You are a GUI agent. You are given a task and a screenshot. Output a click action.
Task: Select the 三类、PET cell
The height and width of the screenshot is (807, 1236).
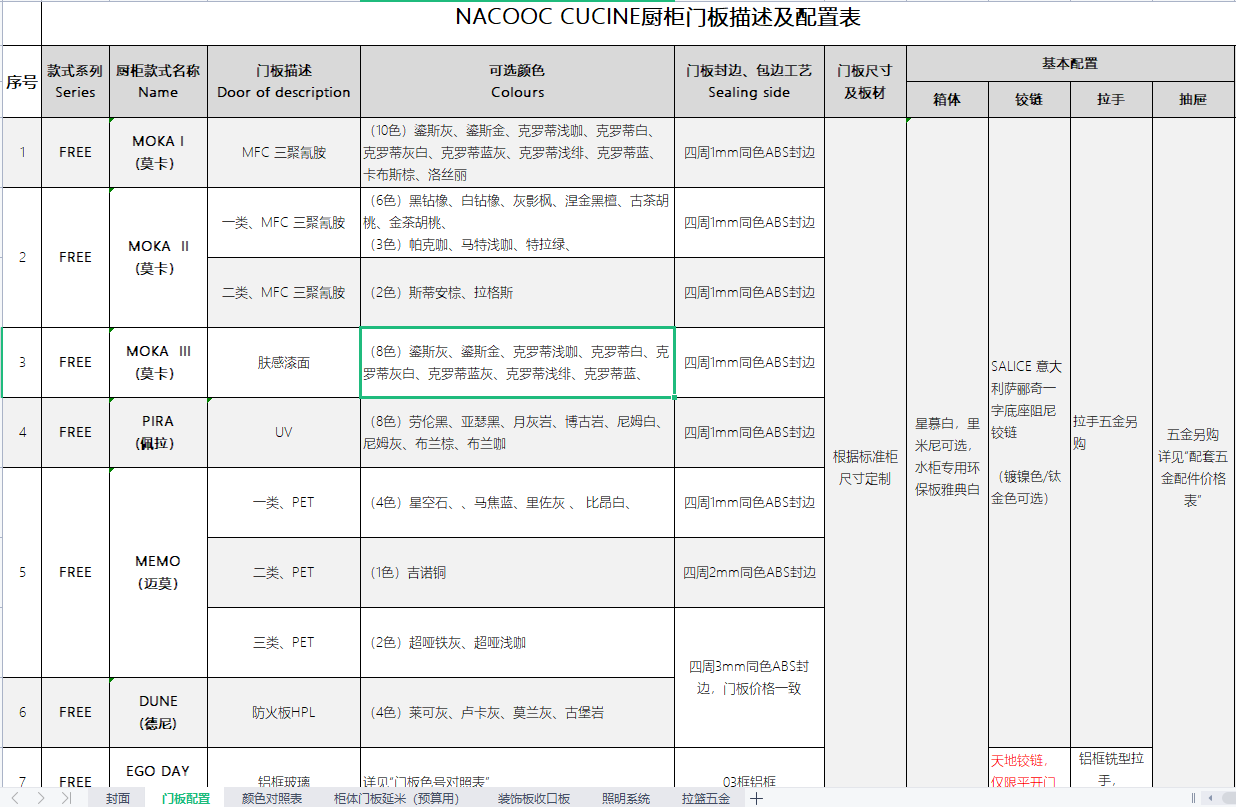pos(284,642)
